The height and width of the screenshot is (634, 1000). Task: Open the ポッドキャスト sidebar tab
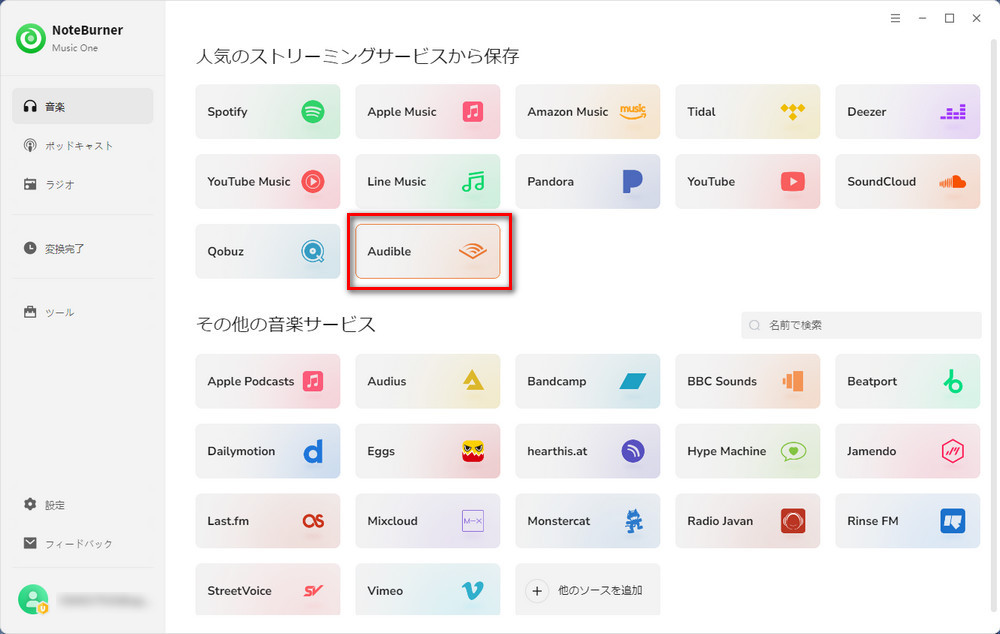83,145
